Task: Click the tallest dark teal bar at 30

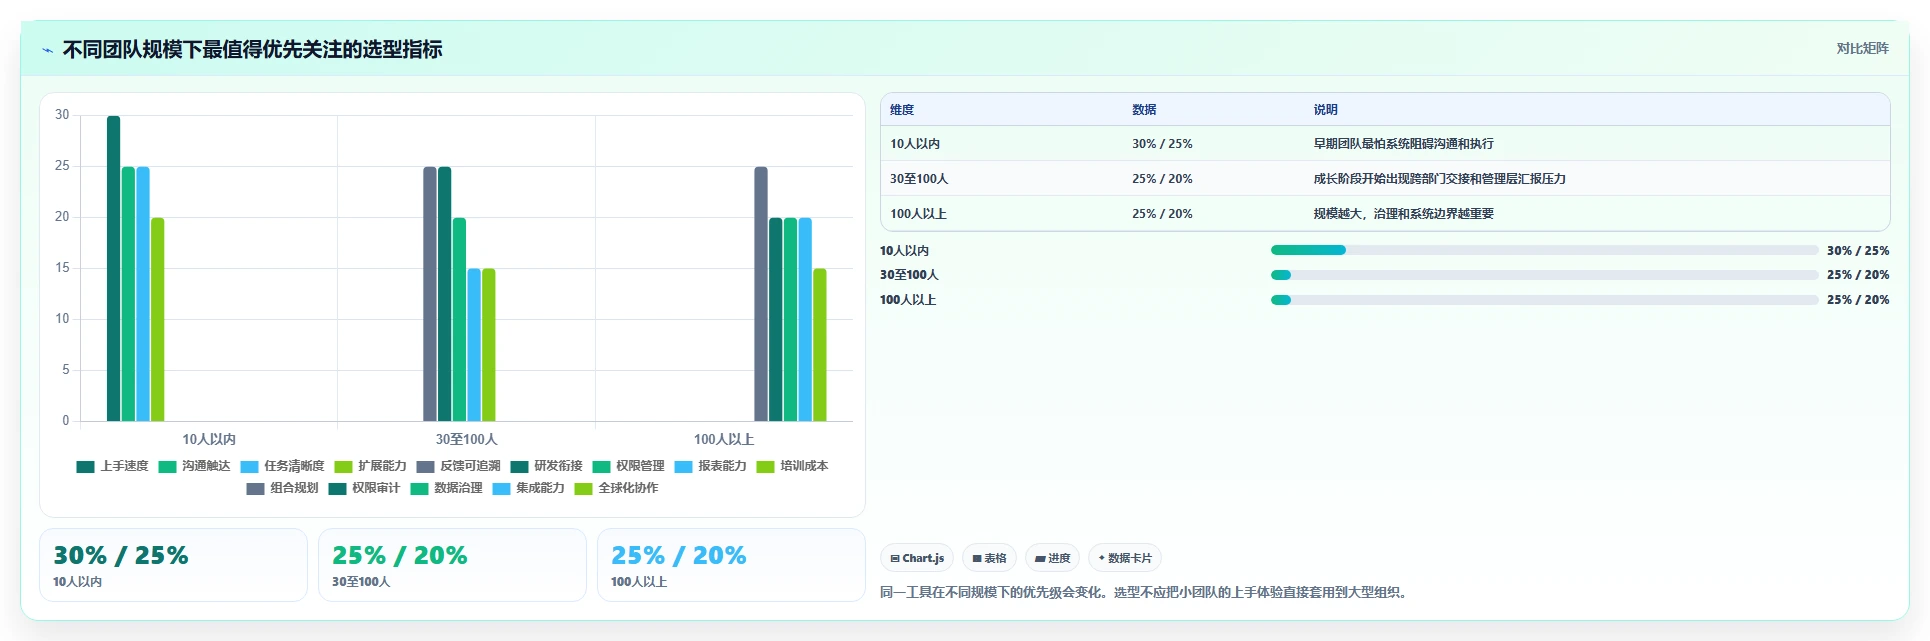Action: pyautogui.click(x=113, y=268)
